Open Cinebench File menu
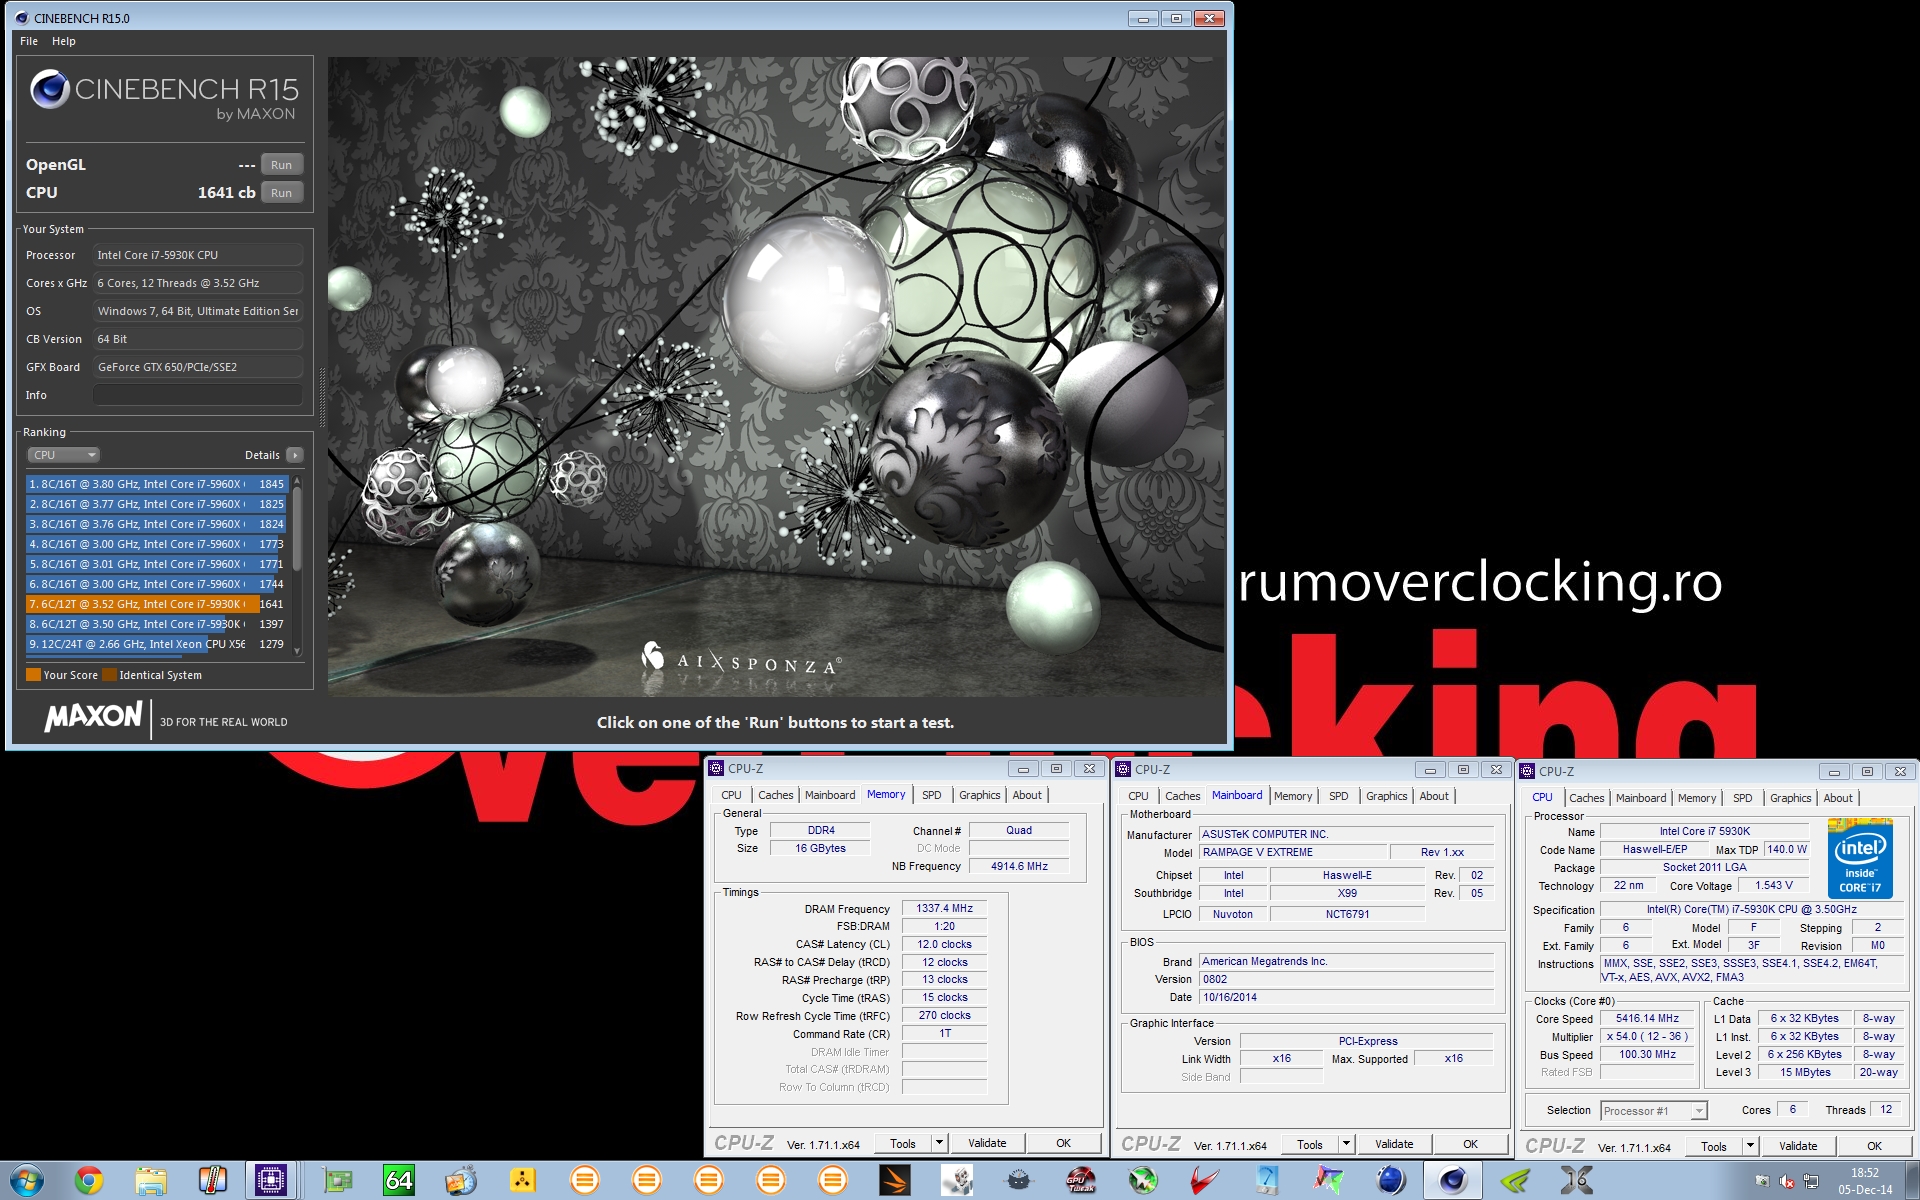1920x1200 pixels. point(29,41)
